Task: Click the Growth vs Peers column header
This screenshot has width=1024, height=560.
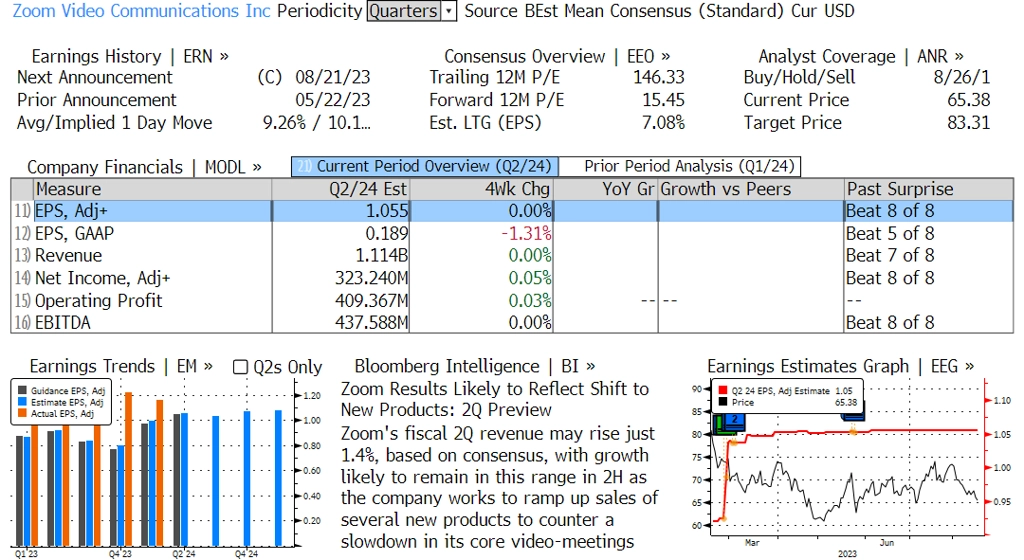Action: pos(750,189)
